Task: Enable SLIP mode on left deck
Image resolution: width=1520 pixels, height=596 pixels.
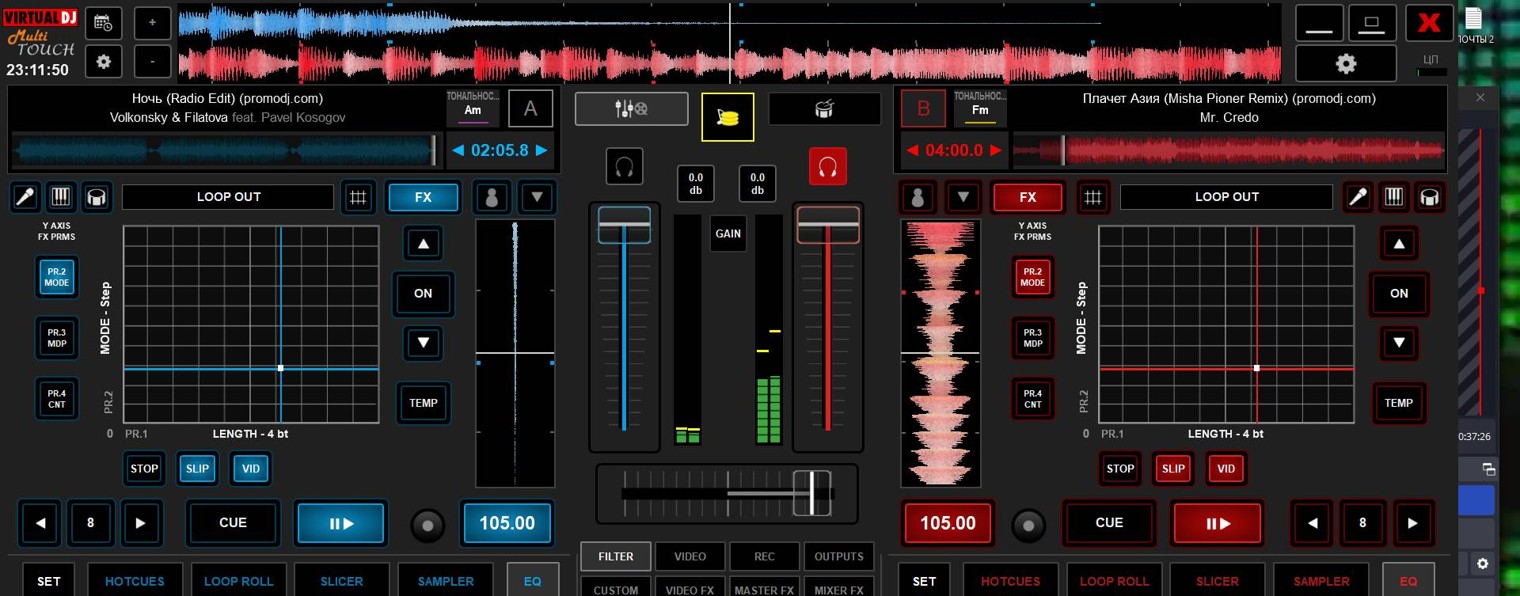Action: [198, 468]
